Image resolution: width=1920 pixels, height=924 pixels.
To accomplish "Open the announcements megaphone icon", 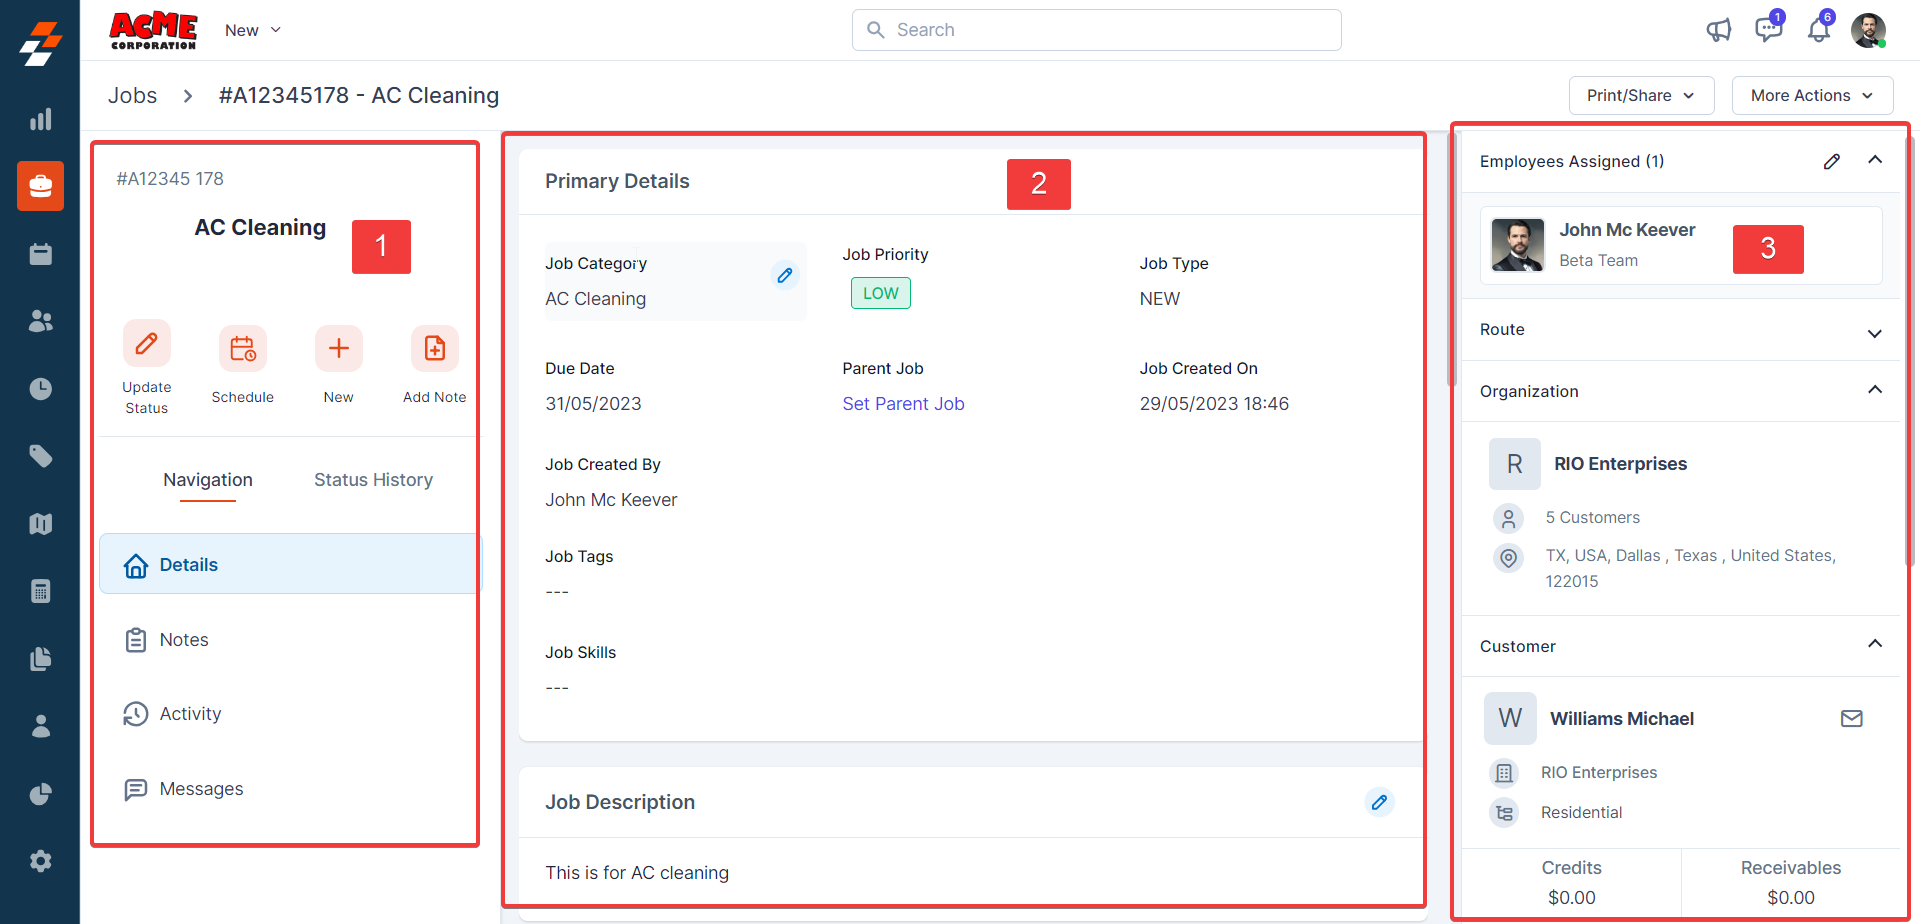I will click(x=1718, y=30).
